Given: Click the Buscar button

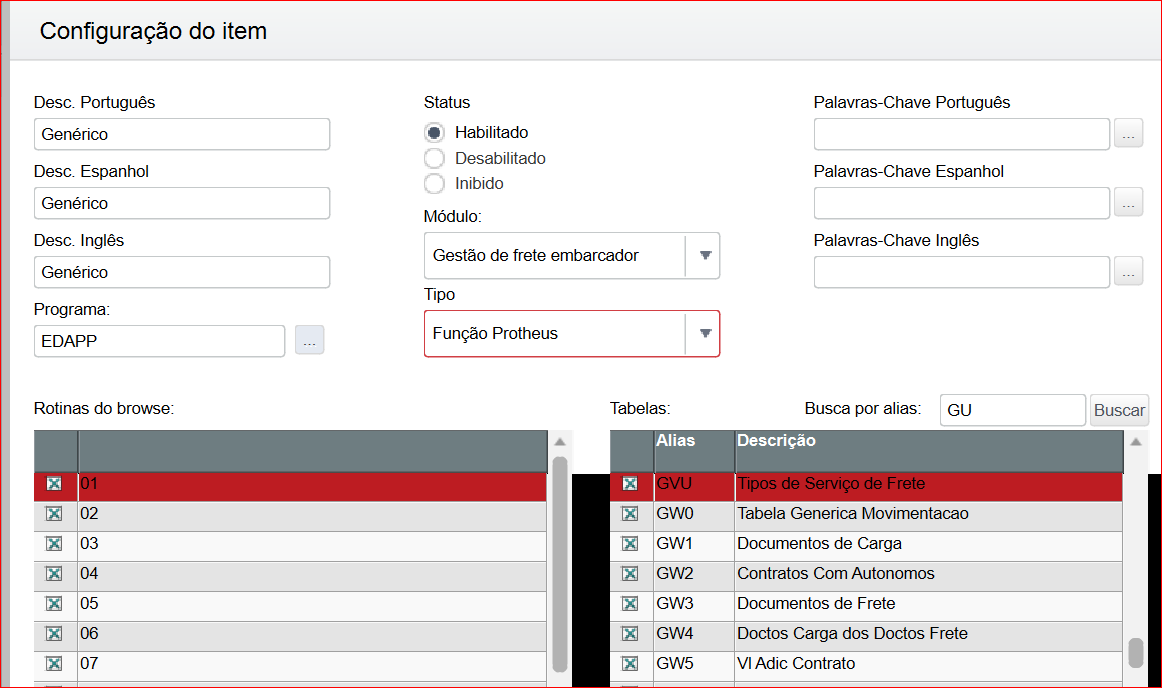Looking at the screenshot, I should coord(1119,410).
